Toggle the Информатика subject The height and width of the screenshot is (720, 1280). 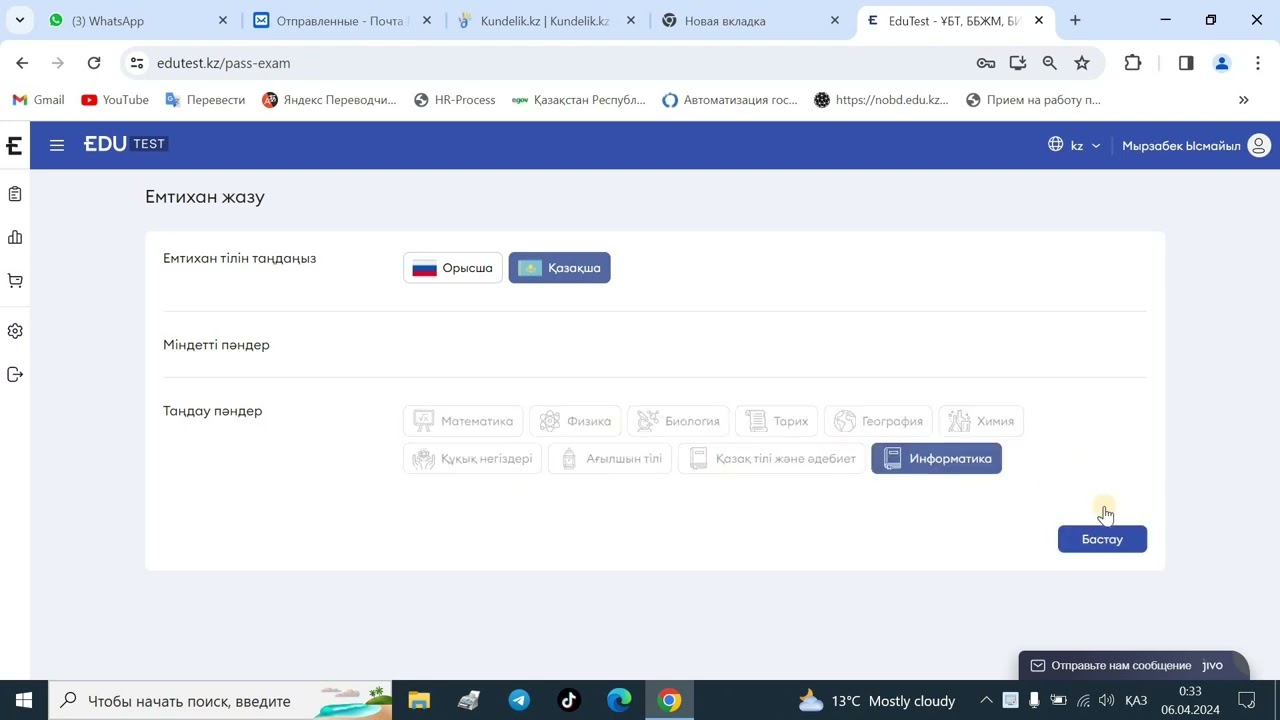pos(936,459)
